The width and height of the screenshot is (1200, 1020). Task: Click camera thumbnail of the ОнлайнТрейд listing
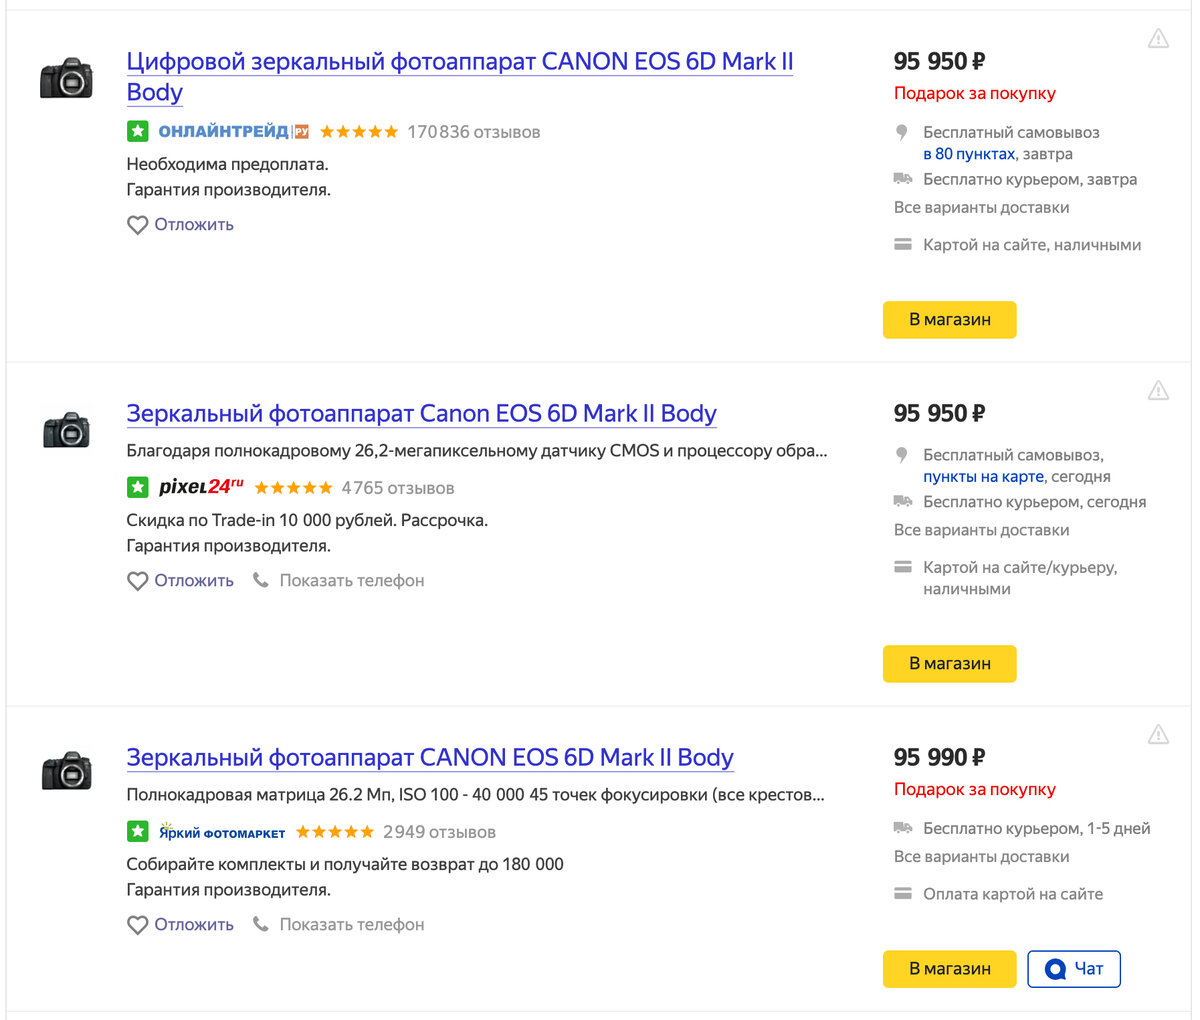pos(66,78)
